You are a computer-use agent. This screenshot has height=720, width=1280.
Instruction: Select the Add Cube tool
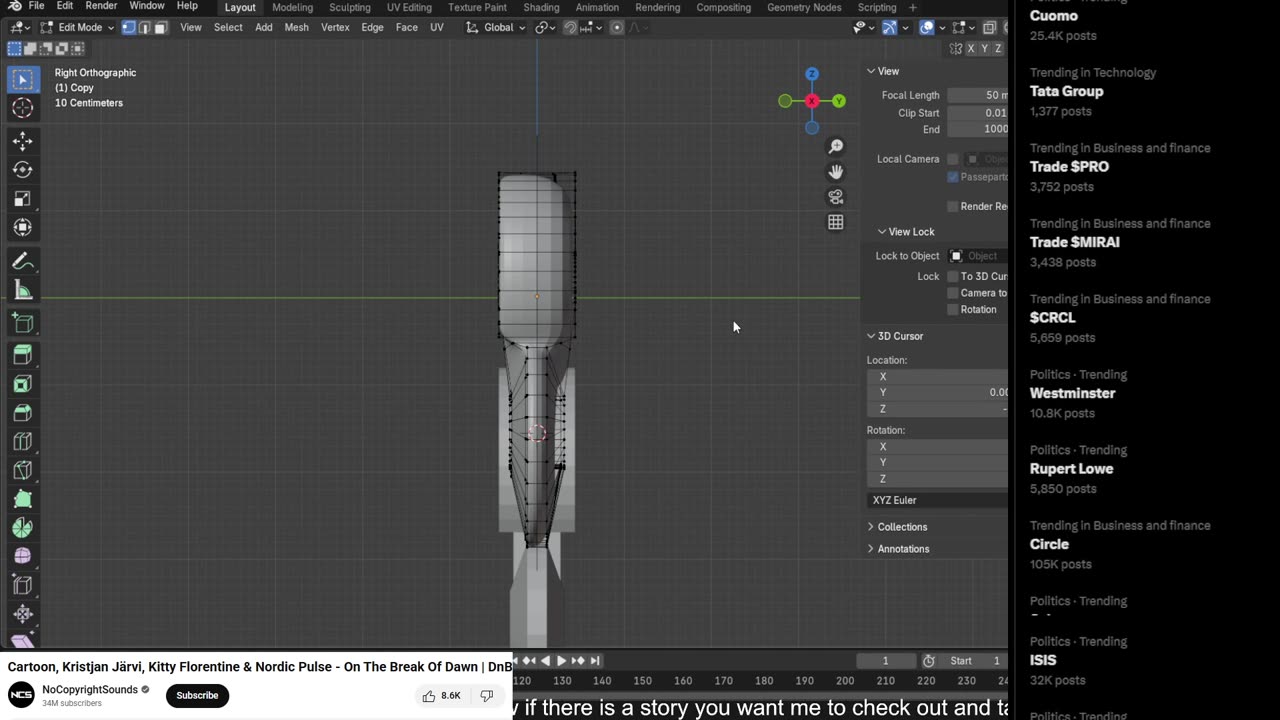click(22, 323)
